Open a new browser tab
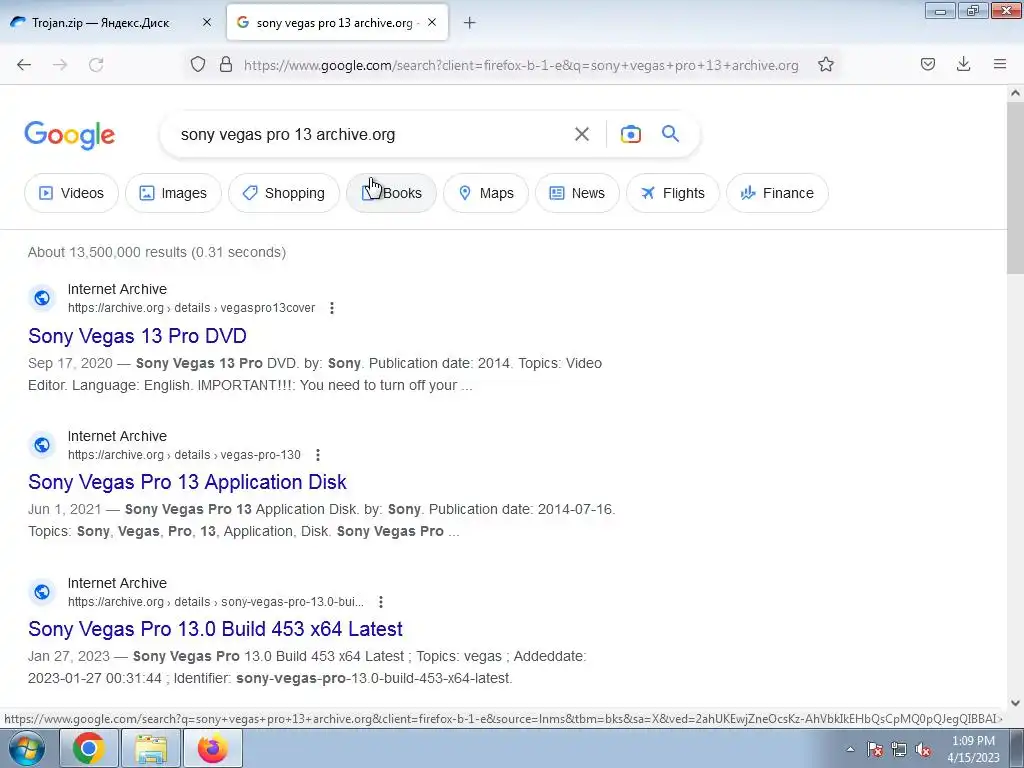 (x=469, y=23)
